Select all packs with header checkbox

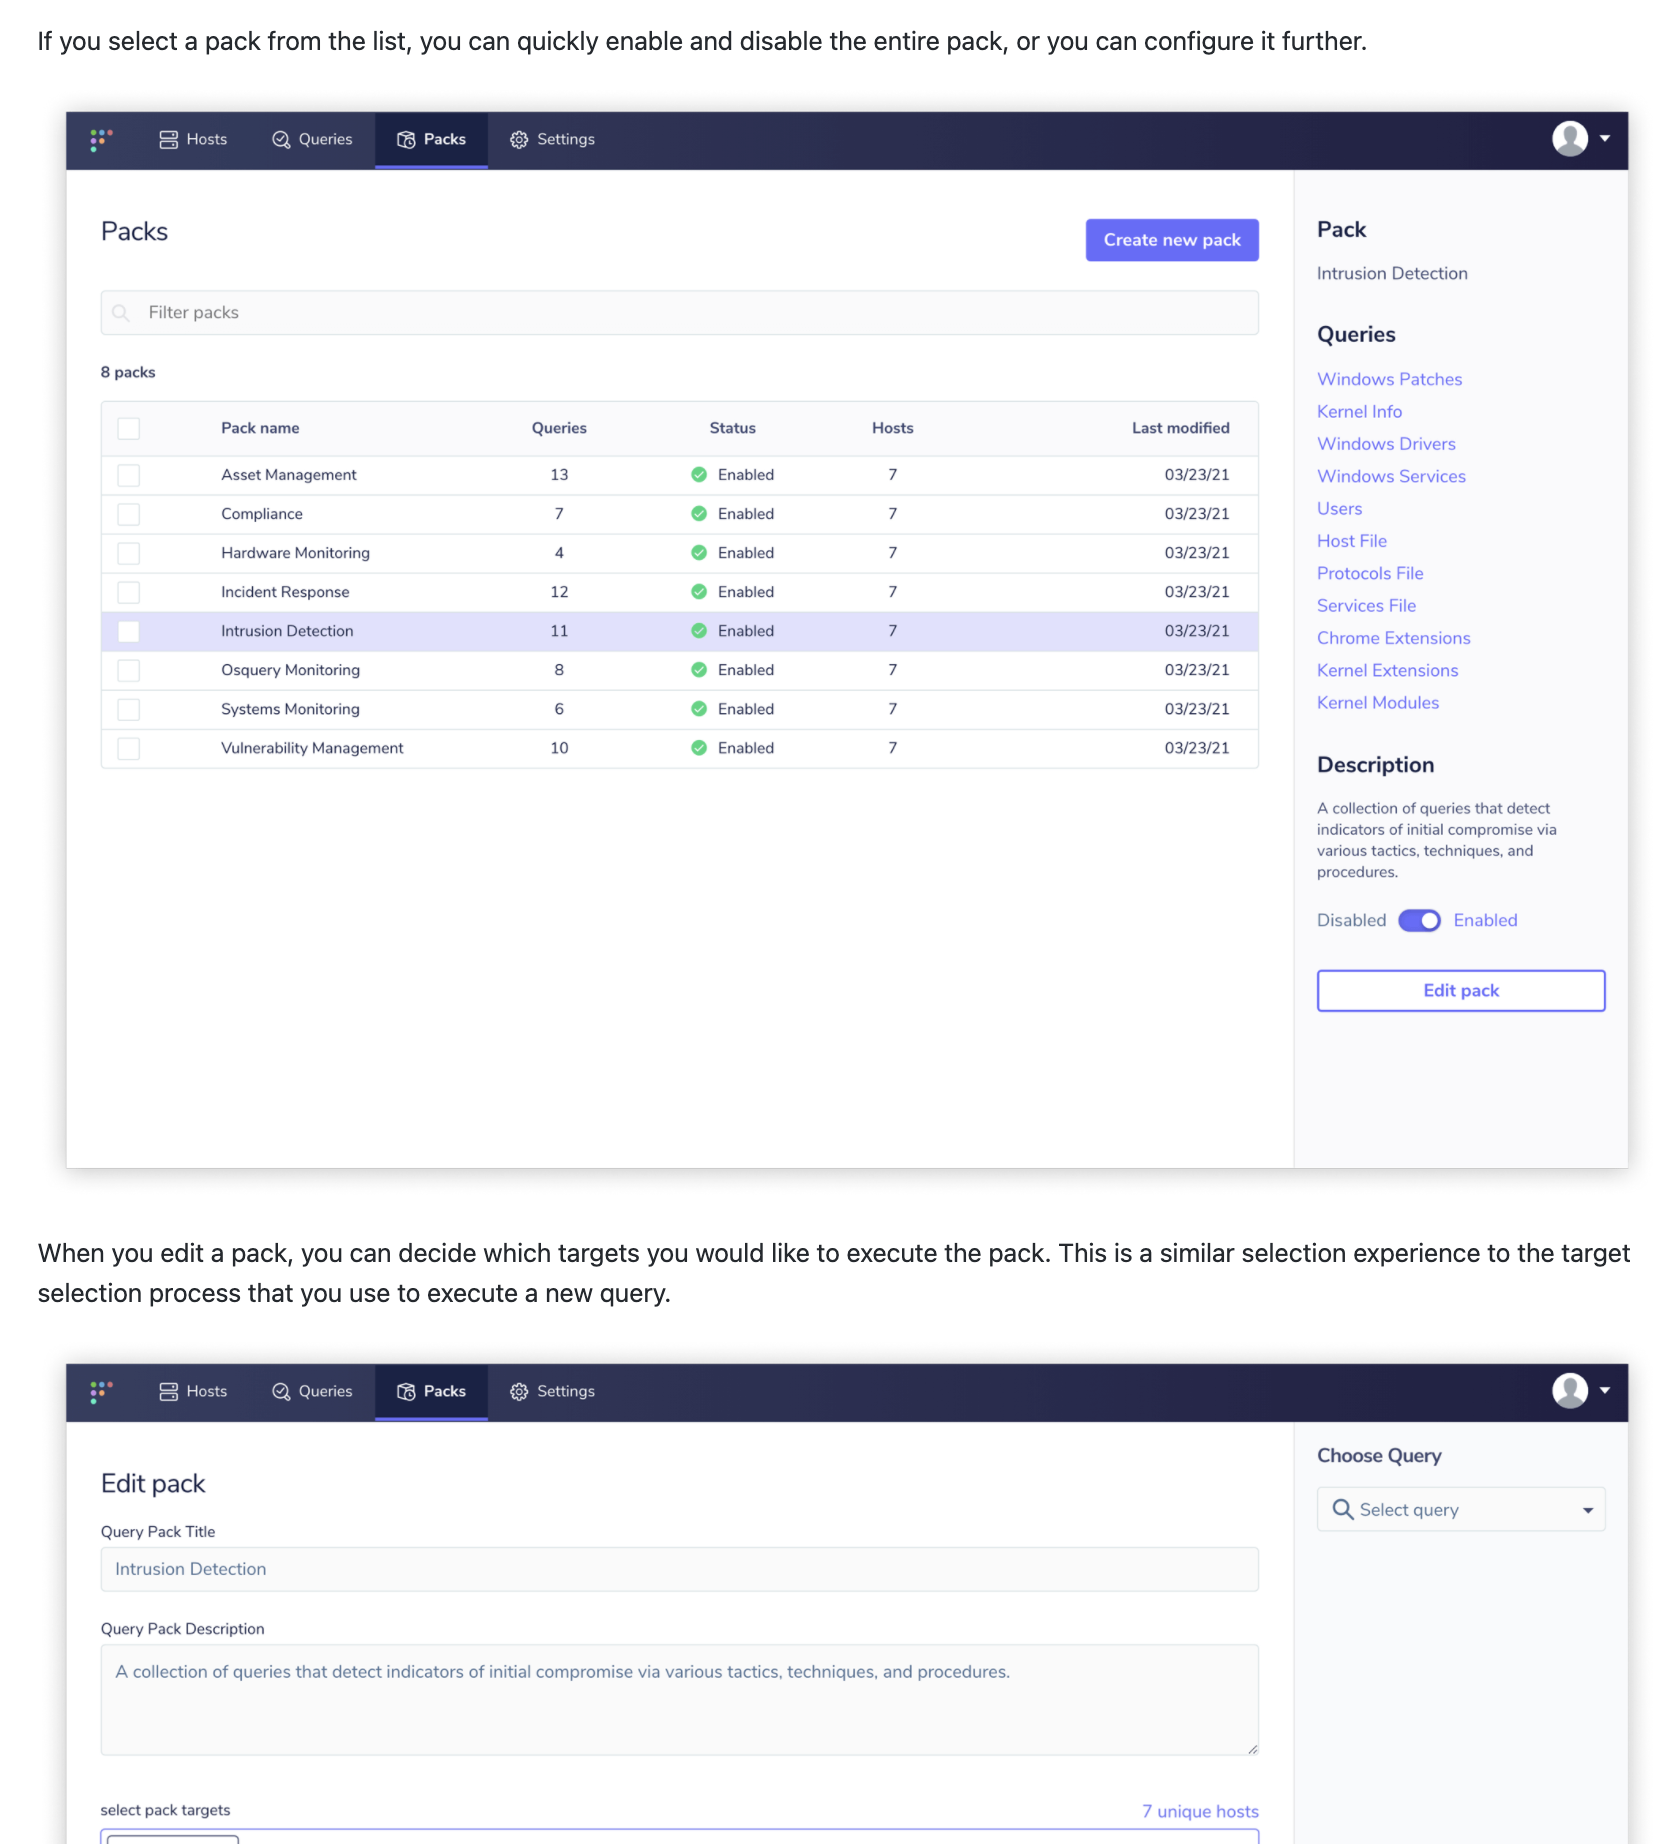tap(128, 428)
